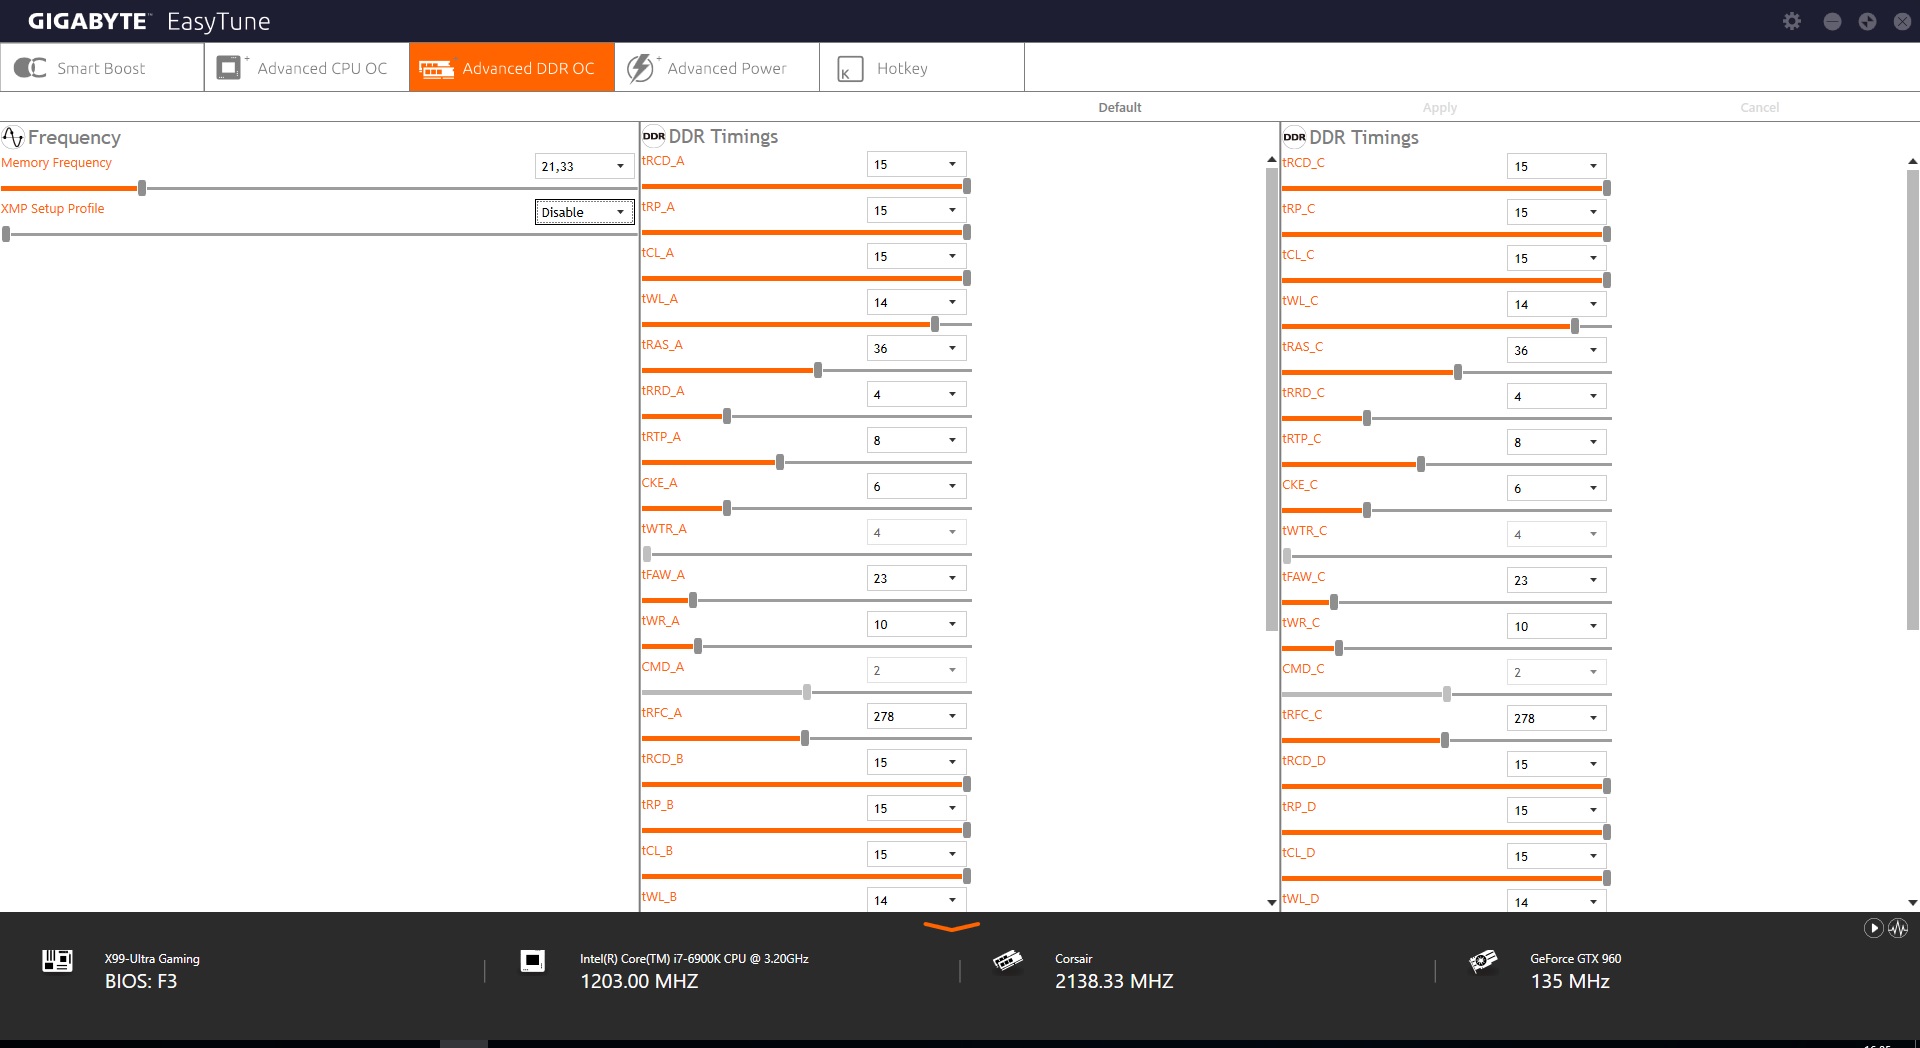Switch to the Advanced CPU OC tab
The image size is (1920, 1048).
[x=306, y=68]
